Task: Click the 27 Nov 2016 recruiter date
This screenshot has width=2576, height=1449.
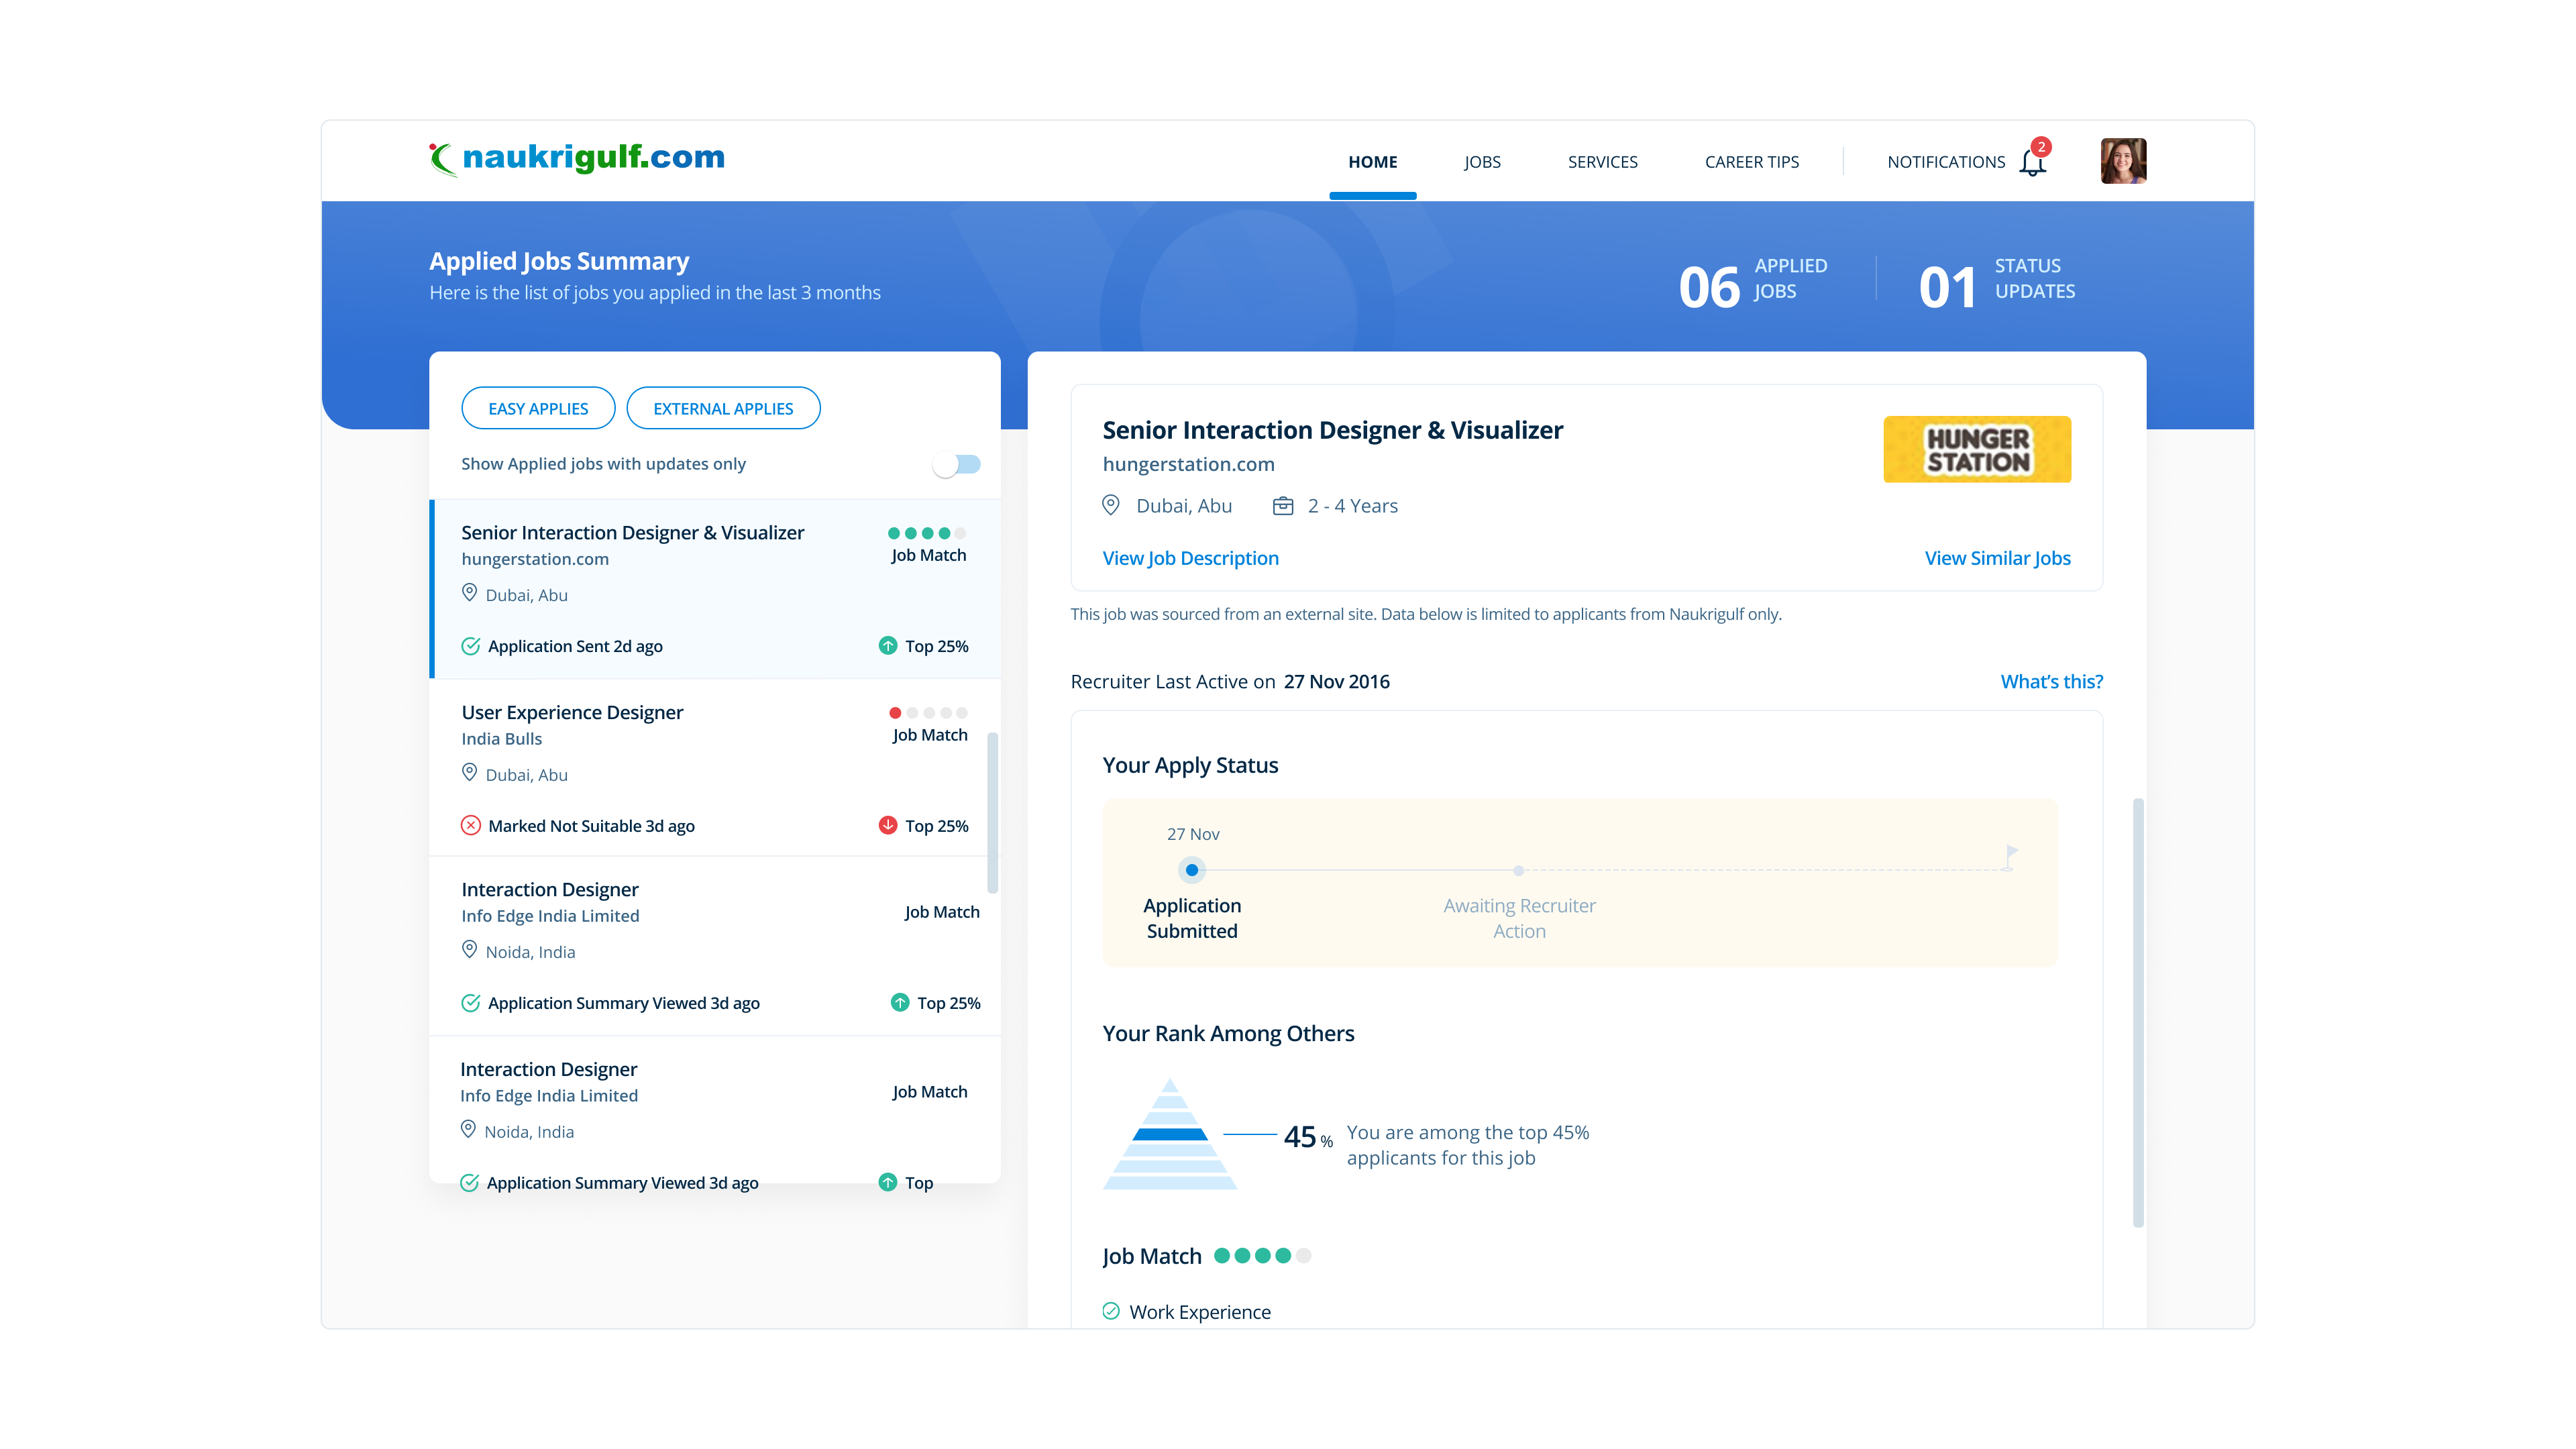Action: pyautogui.click(x=1336, y=681)
